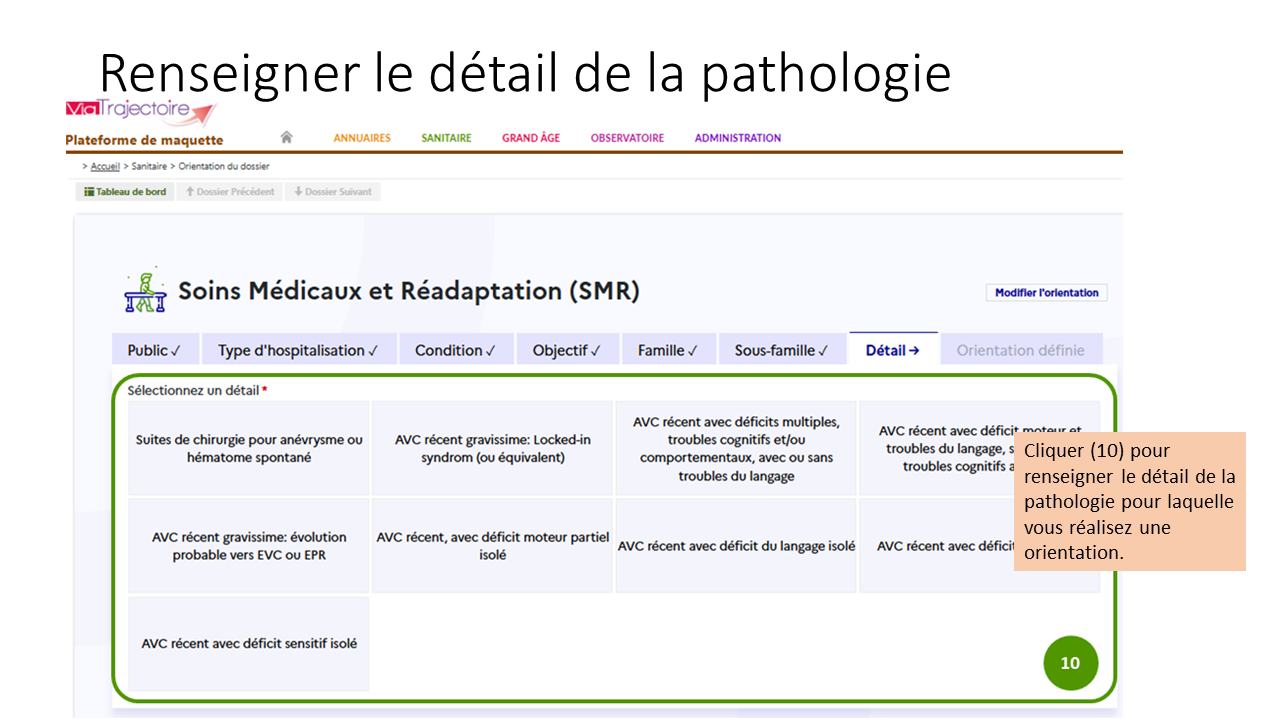Click the Tableau de bord button
Screen dimensions: 1280x720
click(x=125, y=192)
